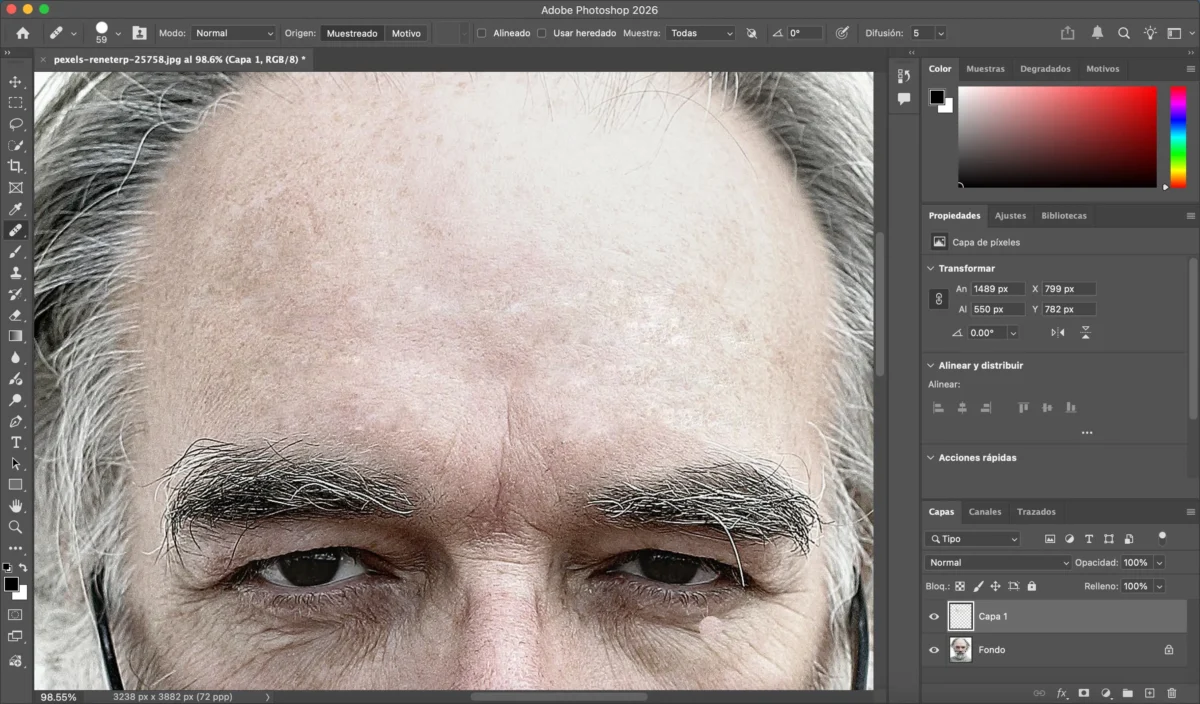Open the Muestra dropdown set to Todas
The width and height of the screenshot is (1200, 704).
[x=701, y=33]
